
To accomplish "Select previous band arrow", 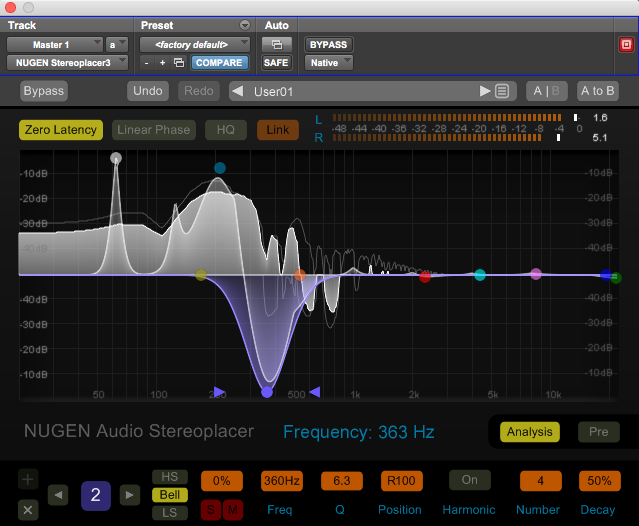I will 58,495.
